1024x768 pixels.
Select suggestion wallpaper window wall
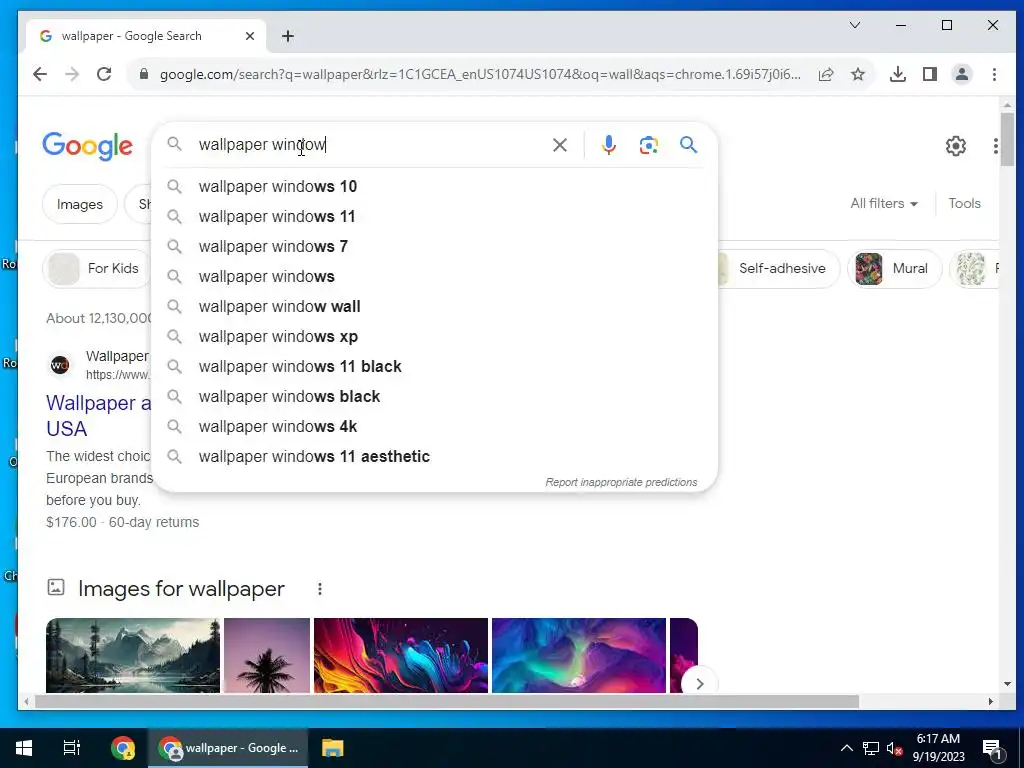[434, 307]
